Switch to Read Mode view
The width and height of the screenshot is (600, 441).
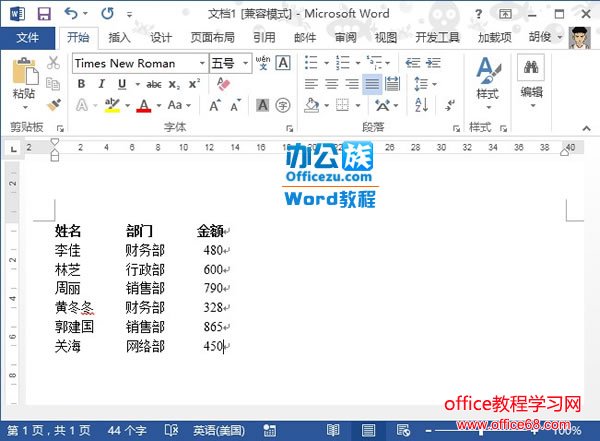click(333, 430)
